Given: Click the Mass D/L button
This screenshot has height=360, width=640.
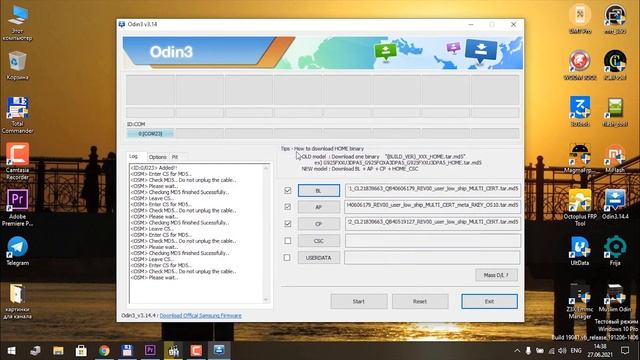Looking at the screenshot, I should [496, 275].
